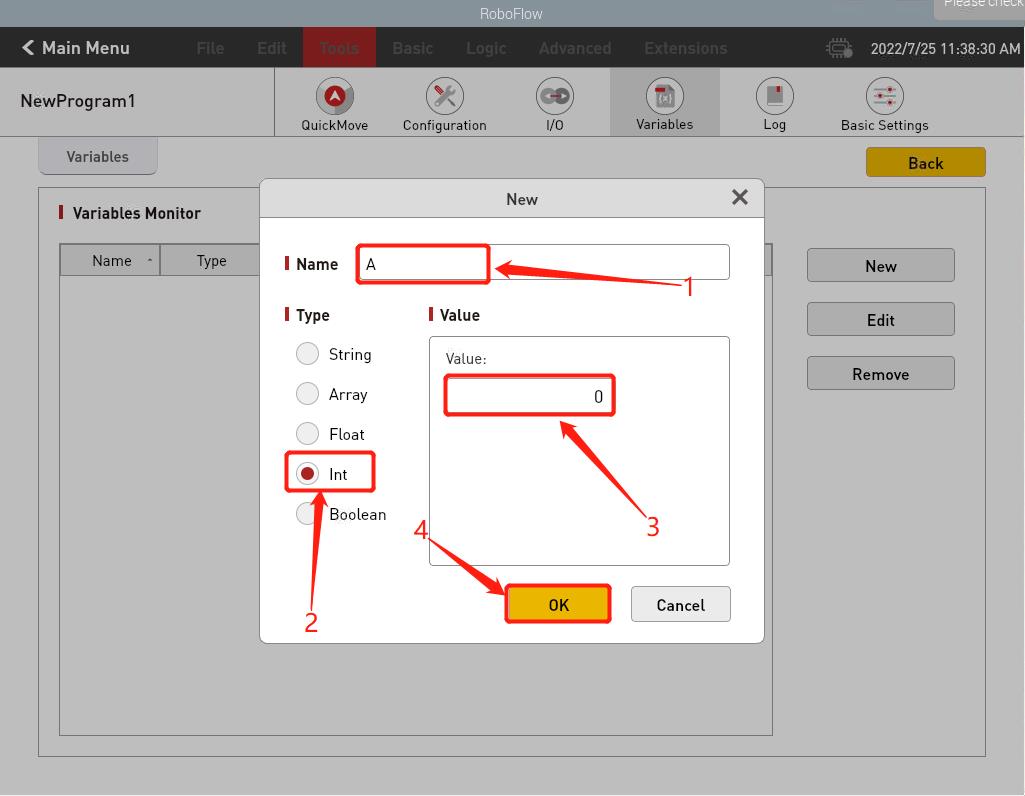Close the New dialog with X
1025x796 pixels.
click(x=740, y=197)
